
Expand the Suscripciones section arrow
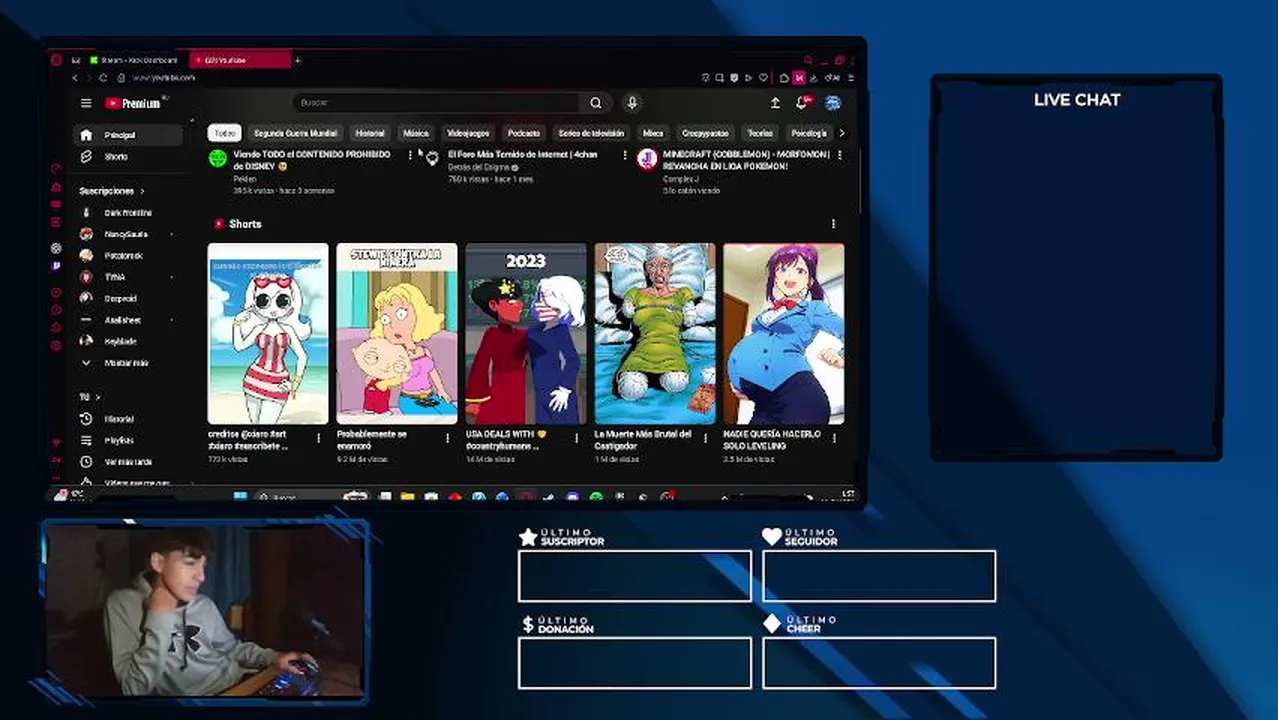pos(142,191)
